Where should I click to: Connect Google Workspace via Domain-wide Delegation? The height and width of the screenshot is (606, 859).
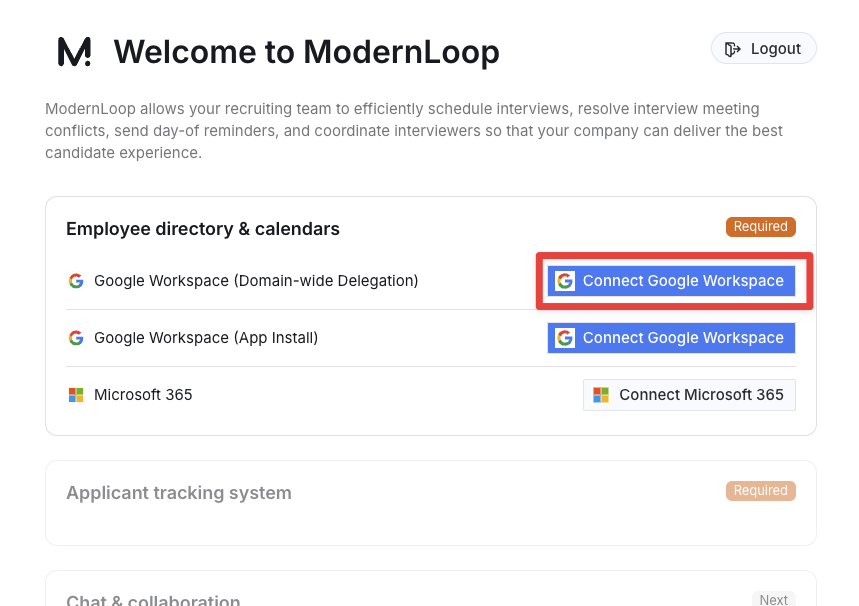[671, 281]
